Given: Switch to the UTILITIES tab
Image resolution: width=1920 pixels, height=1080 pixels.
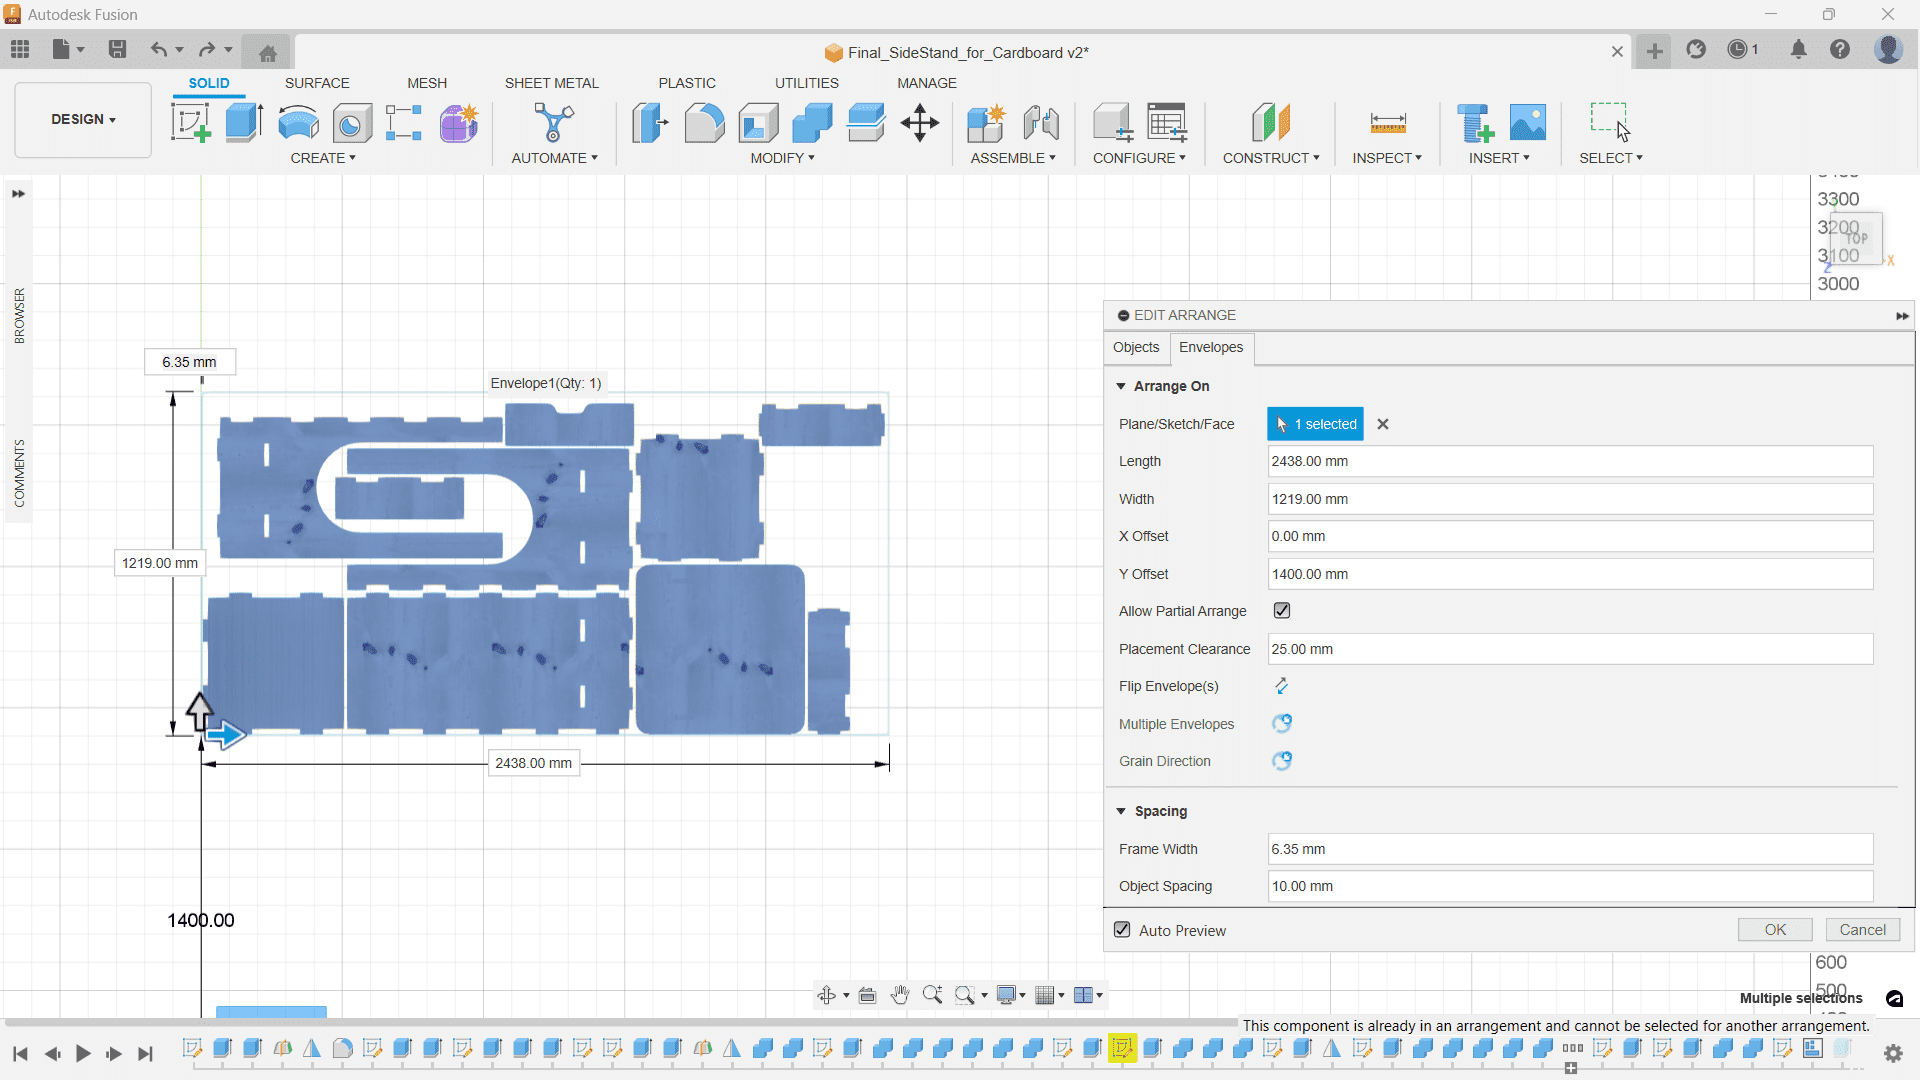Looking at the screenshot, I should click(807, 83).
